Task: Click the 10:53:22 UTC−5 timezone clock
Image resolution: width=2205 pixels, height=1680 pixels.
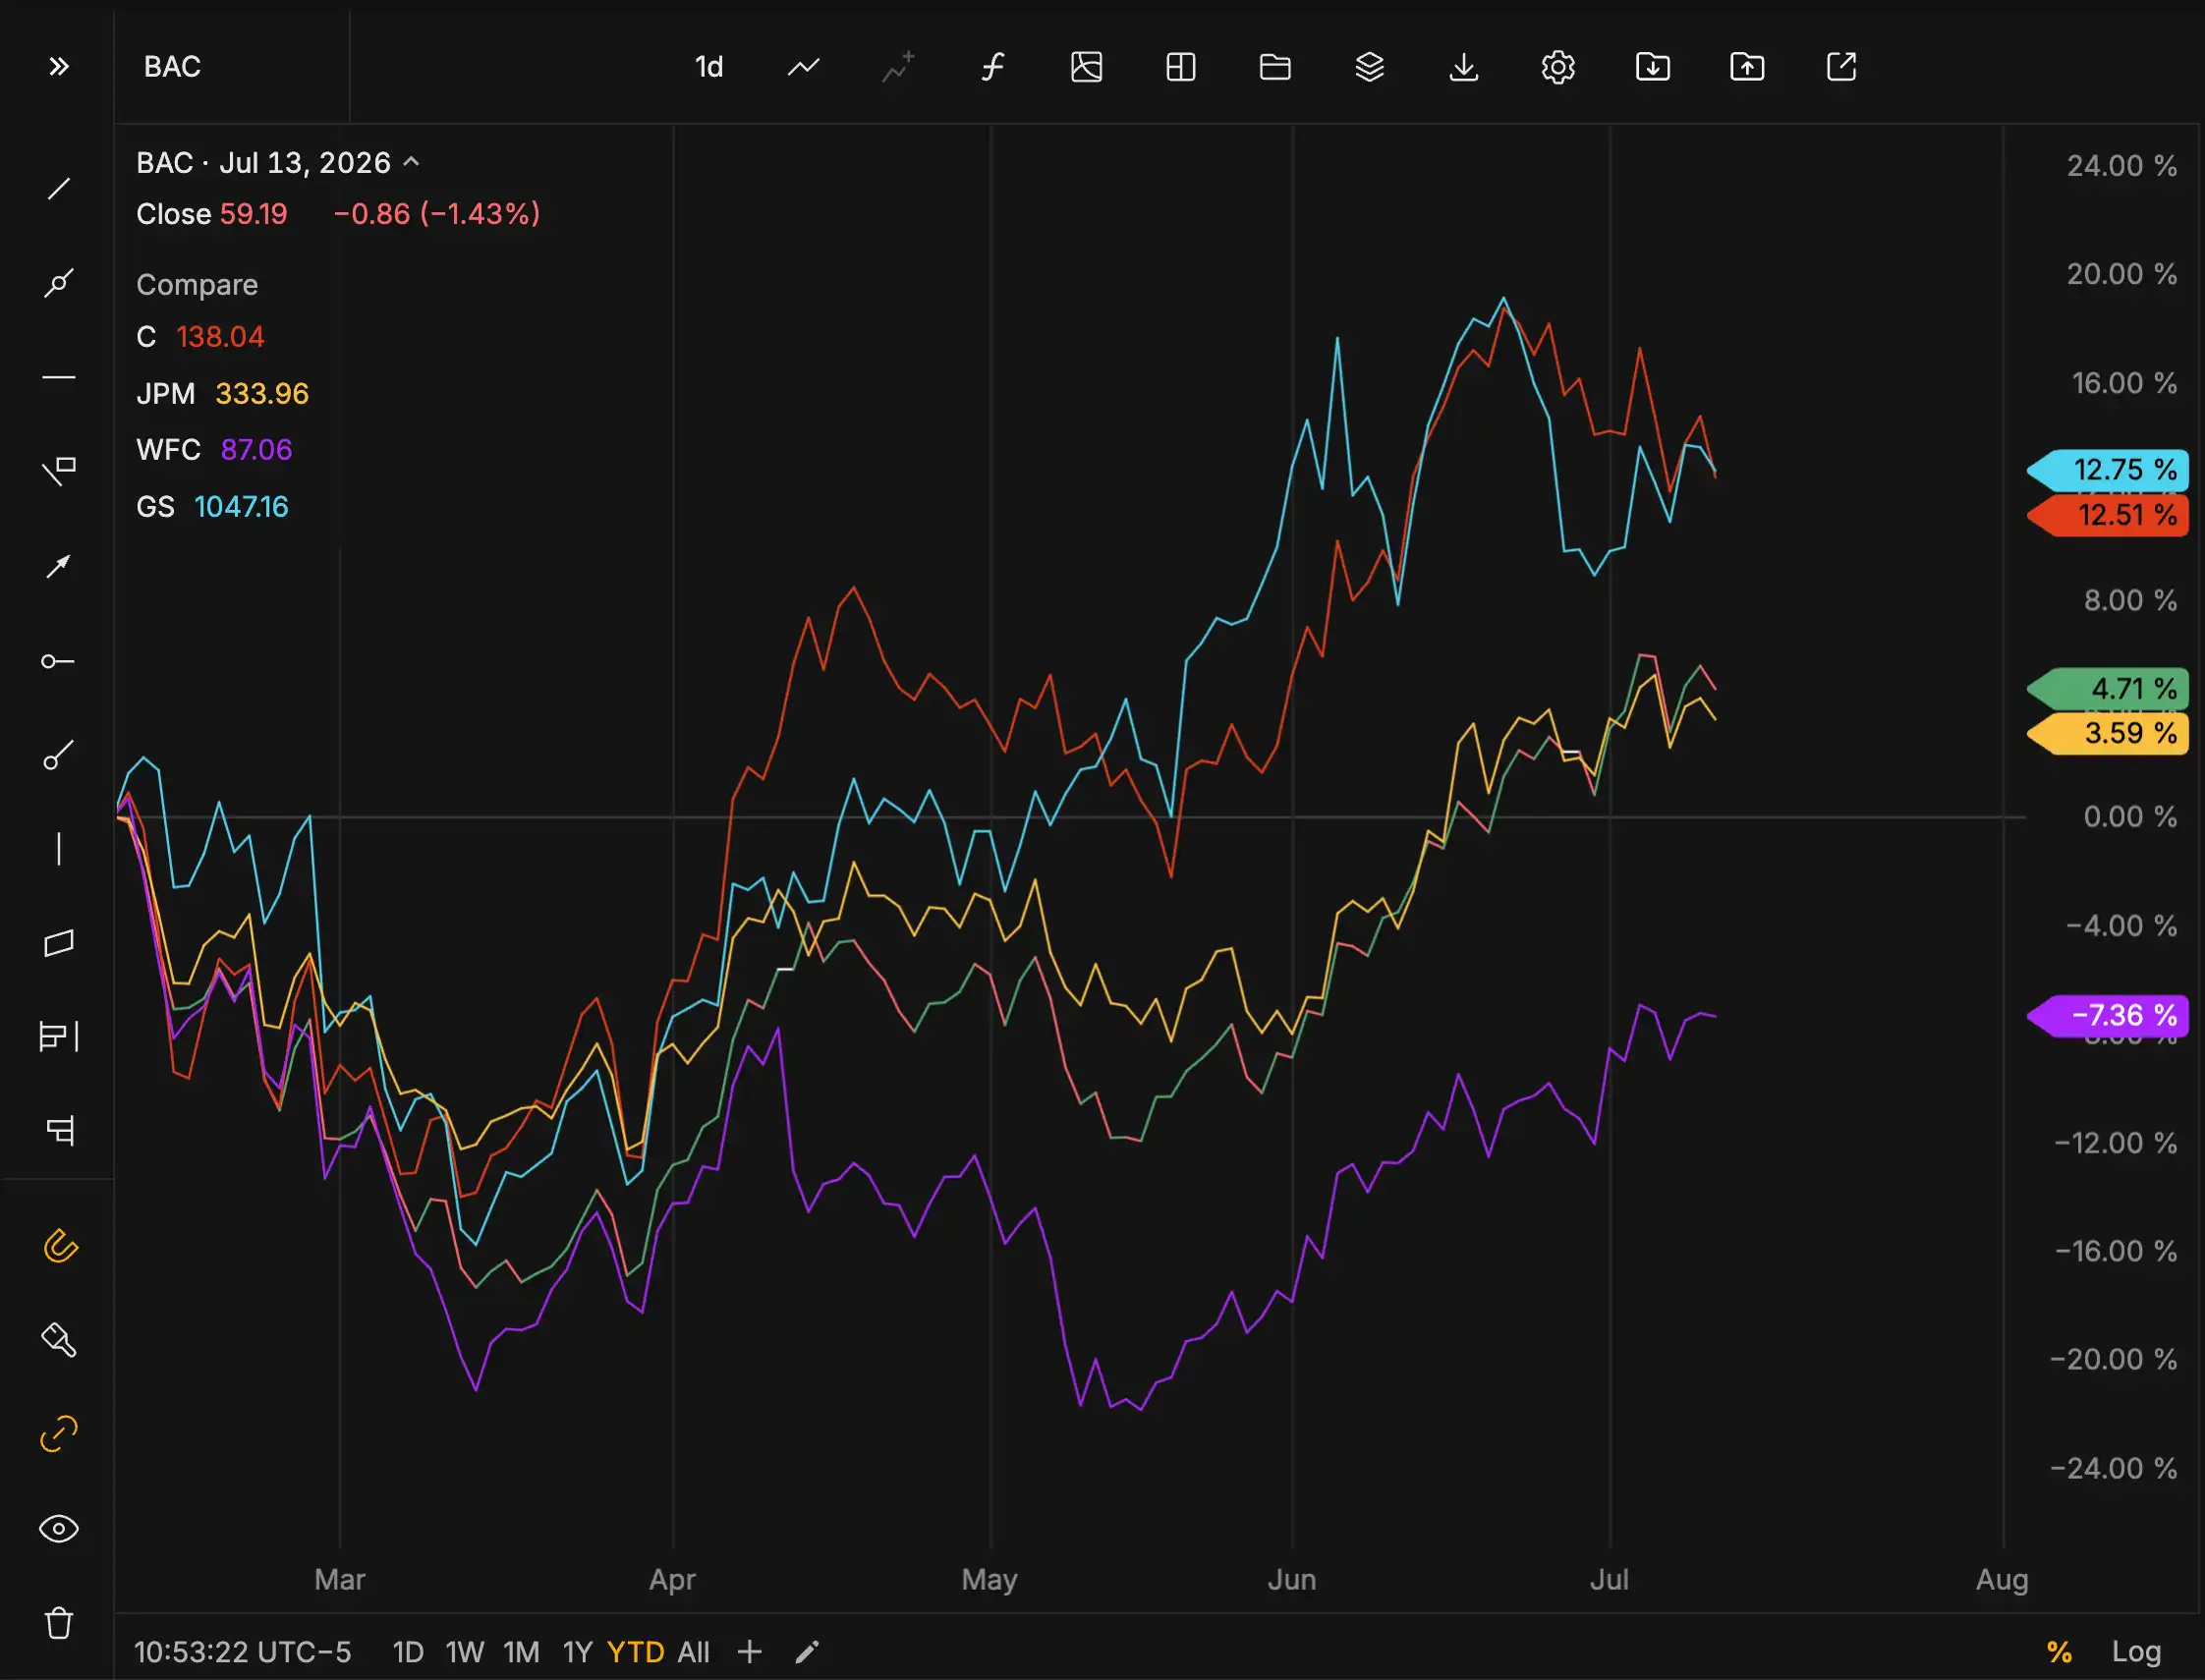Action: tap(243, 1652)
